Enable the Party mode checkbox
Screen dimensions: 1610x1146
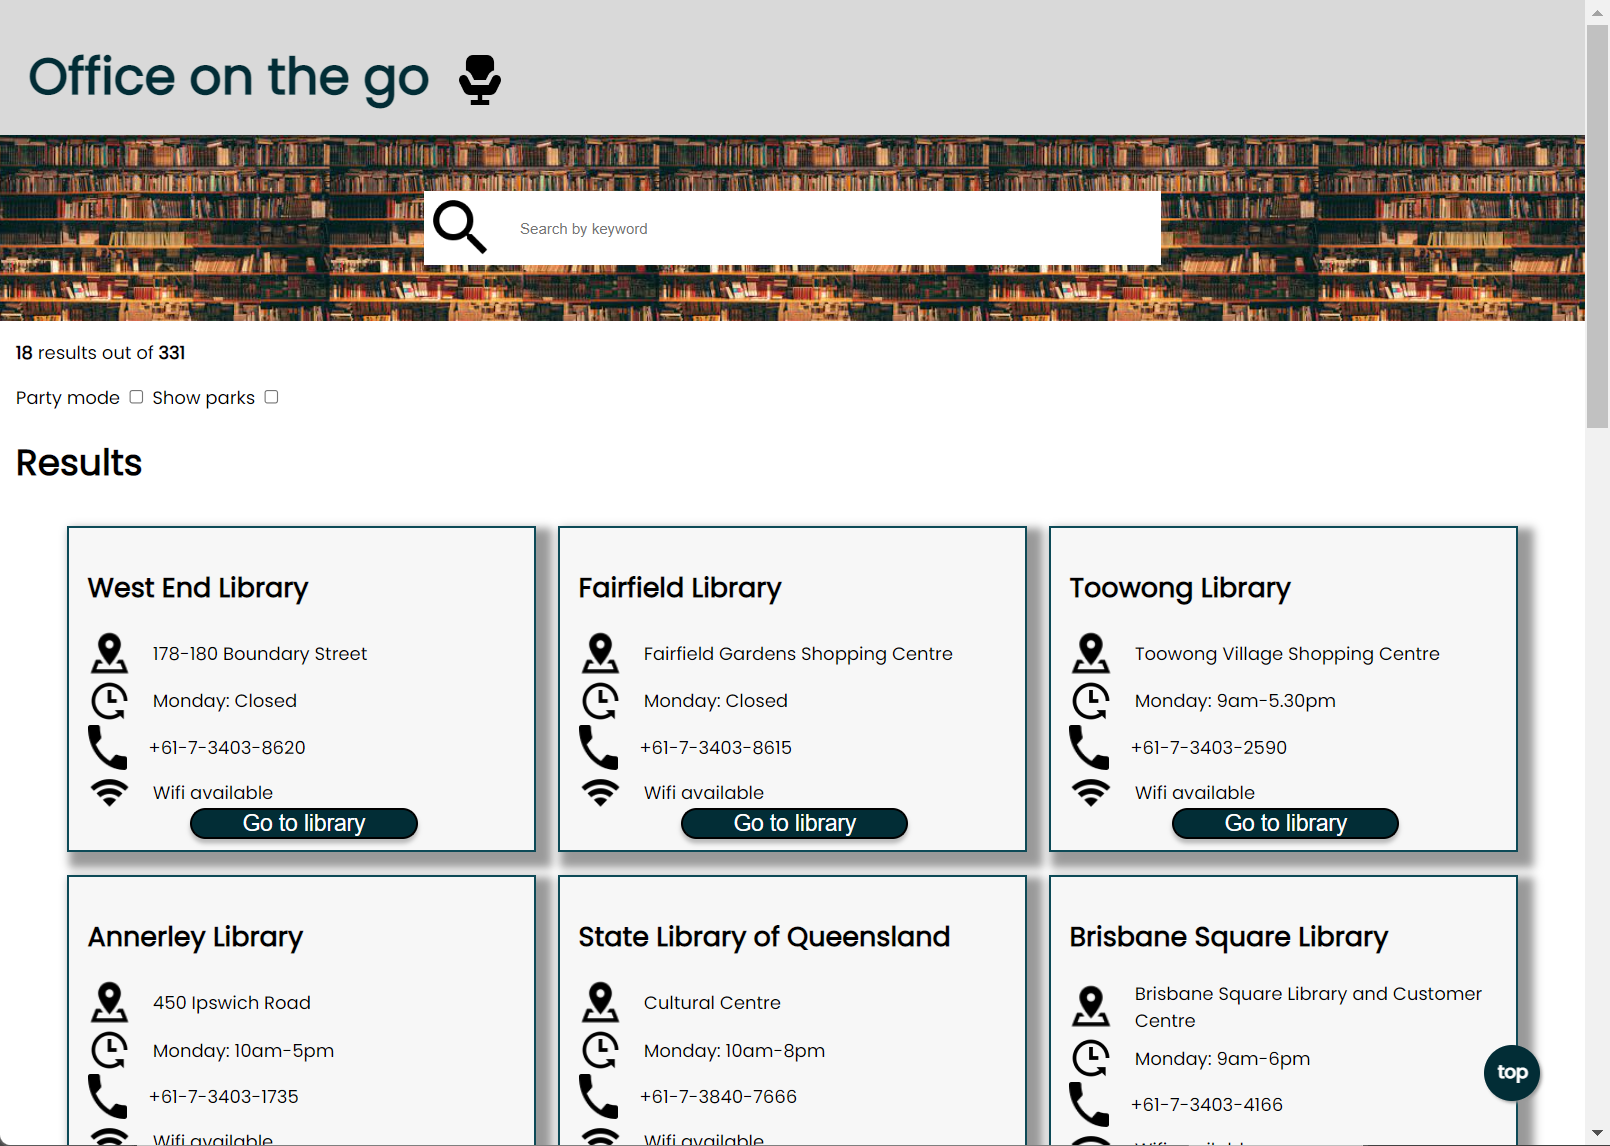(136, 397)
